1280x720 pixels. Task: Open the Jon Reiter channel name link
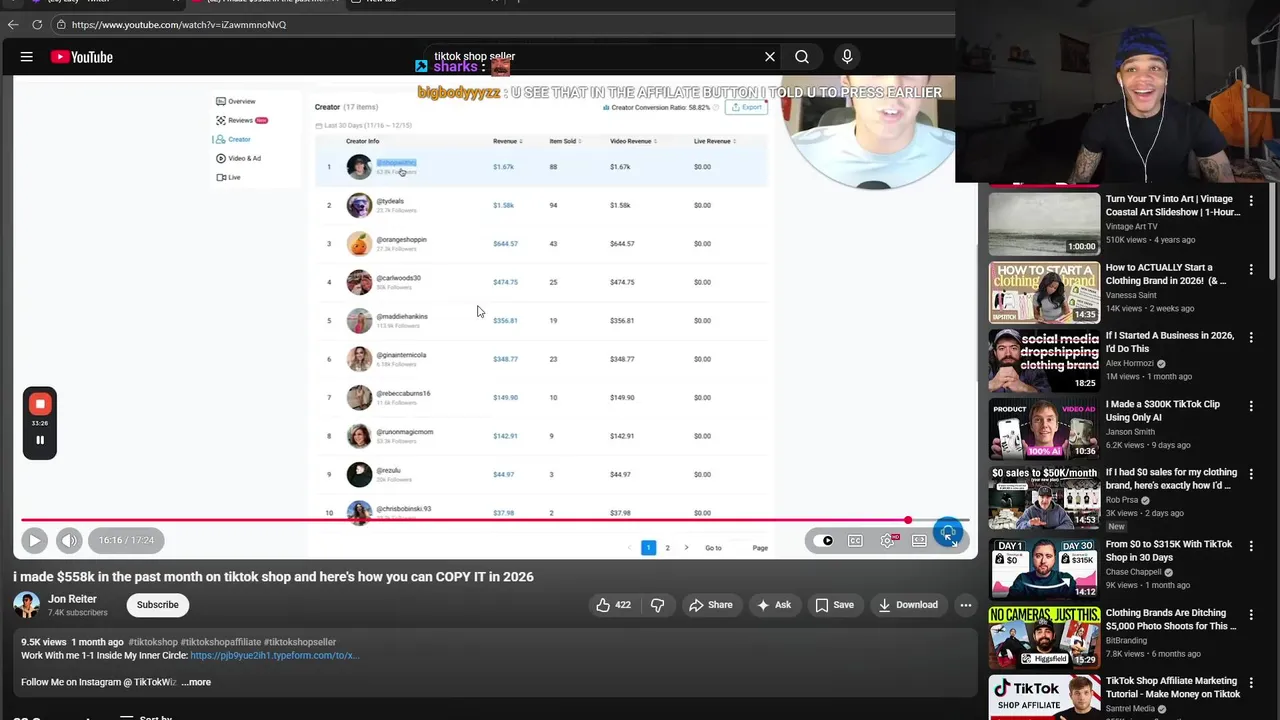(x=72, y=599)
